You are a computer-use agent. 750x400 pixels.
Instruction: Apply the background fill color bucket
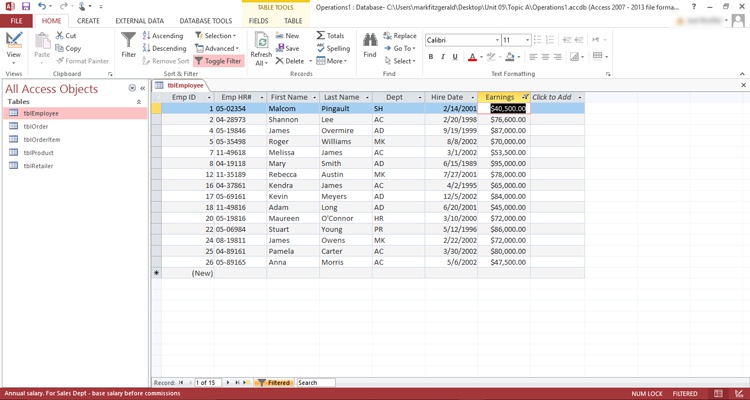point(509,57)
